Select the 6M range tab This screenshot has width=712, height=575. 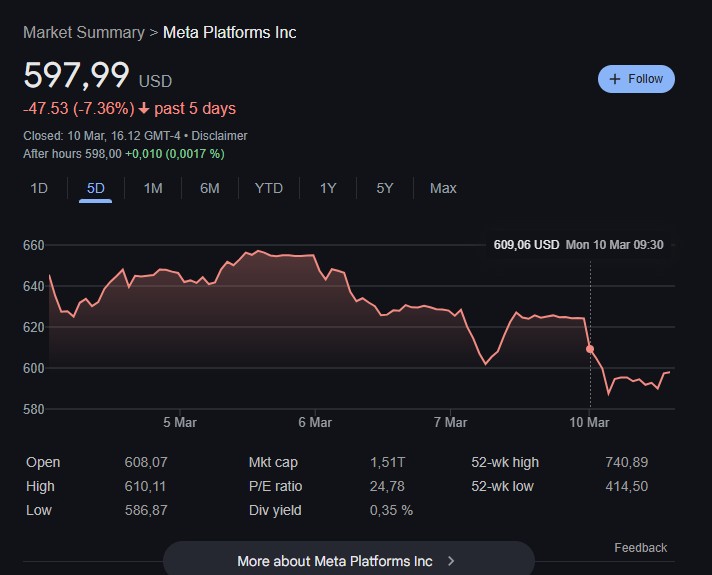[210, 188]
